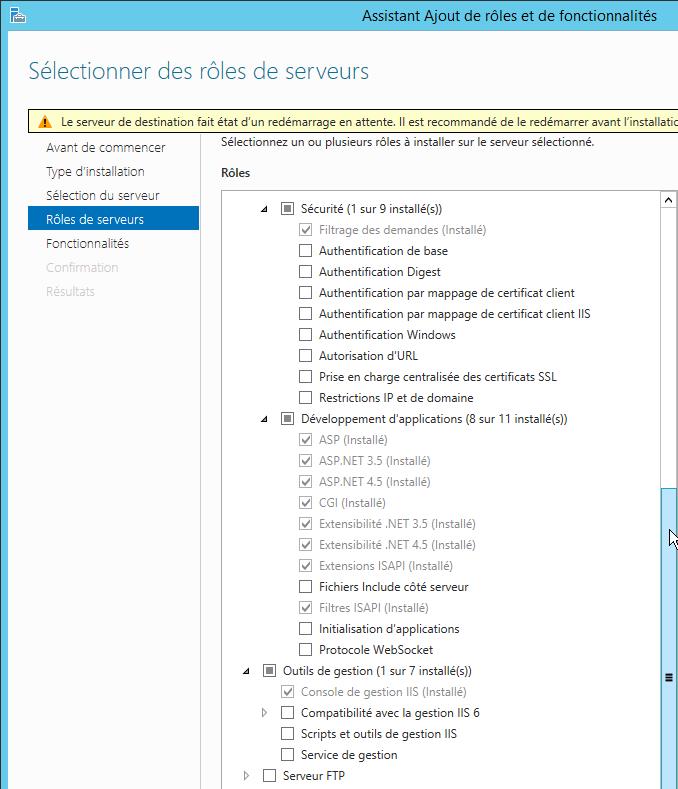Toggle the Développement d'applications group checkbox
The width and height of the screenshot is (678, 789).
pos(287,419)
